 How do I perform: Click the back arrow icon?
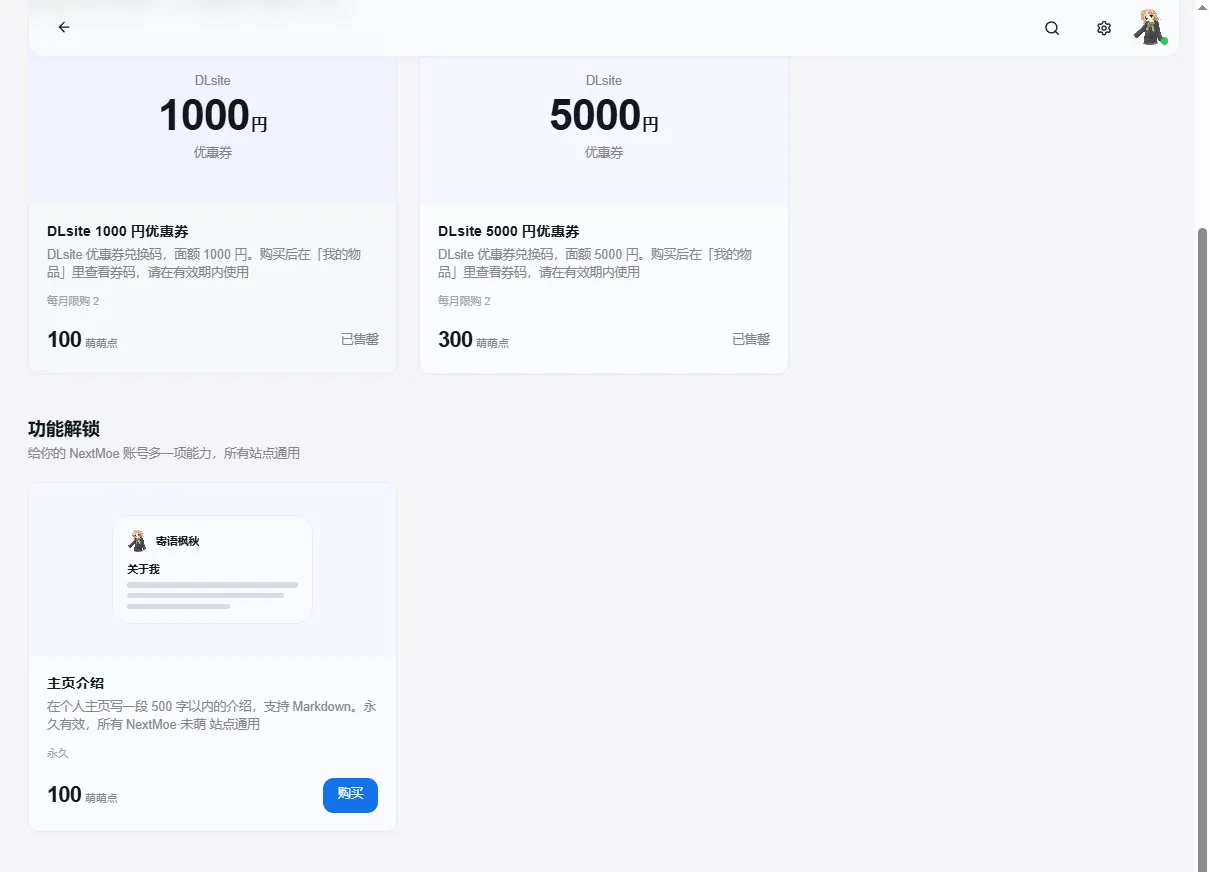(64, 28)
